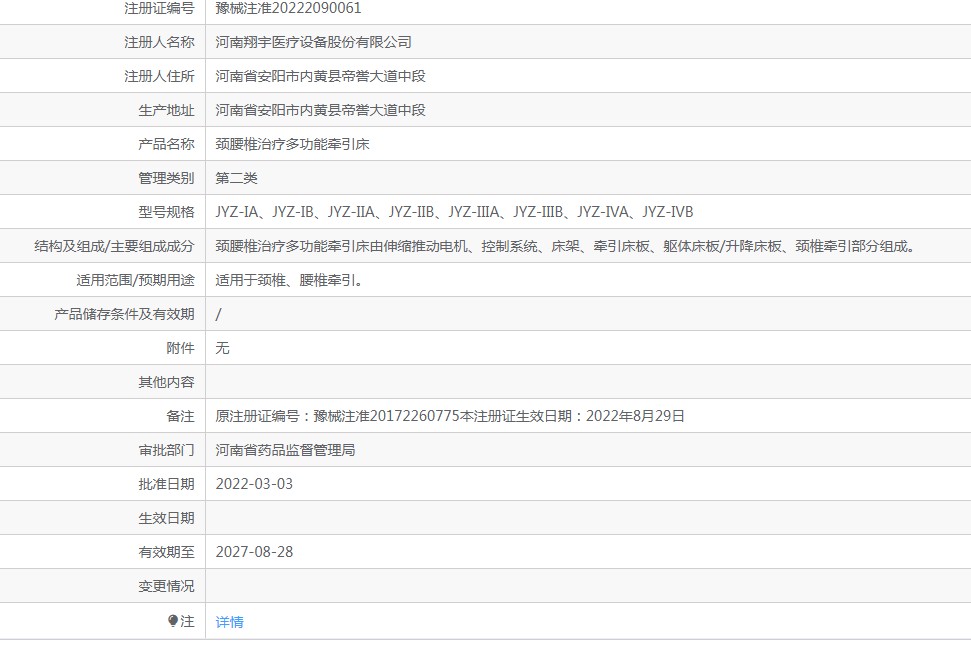Click the 批准日期 label
The height and width of the screenshot is (649, 971).
166,484
